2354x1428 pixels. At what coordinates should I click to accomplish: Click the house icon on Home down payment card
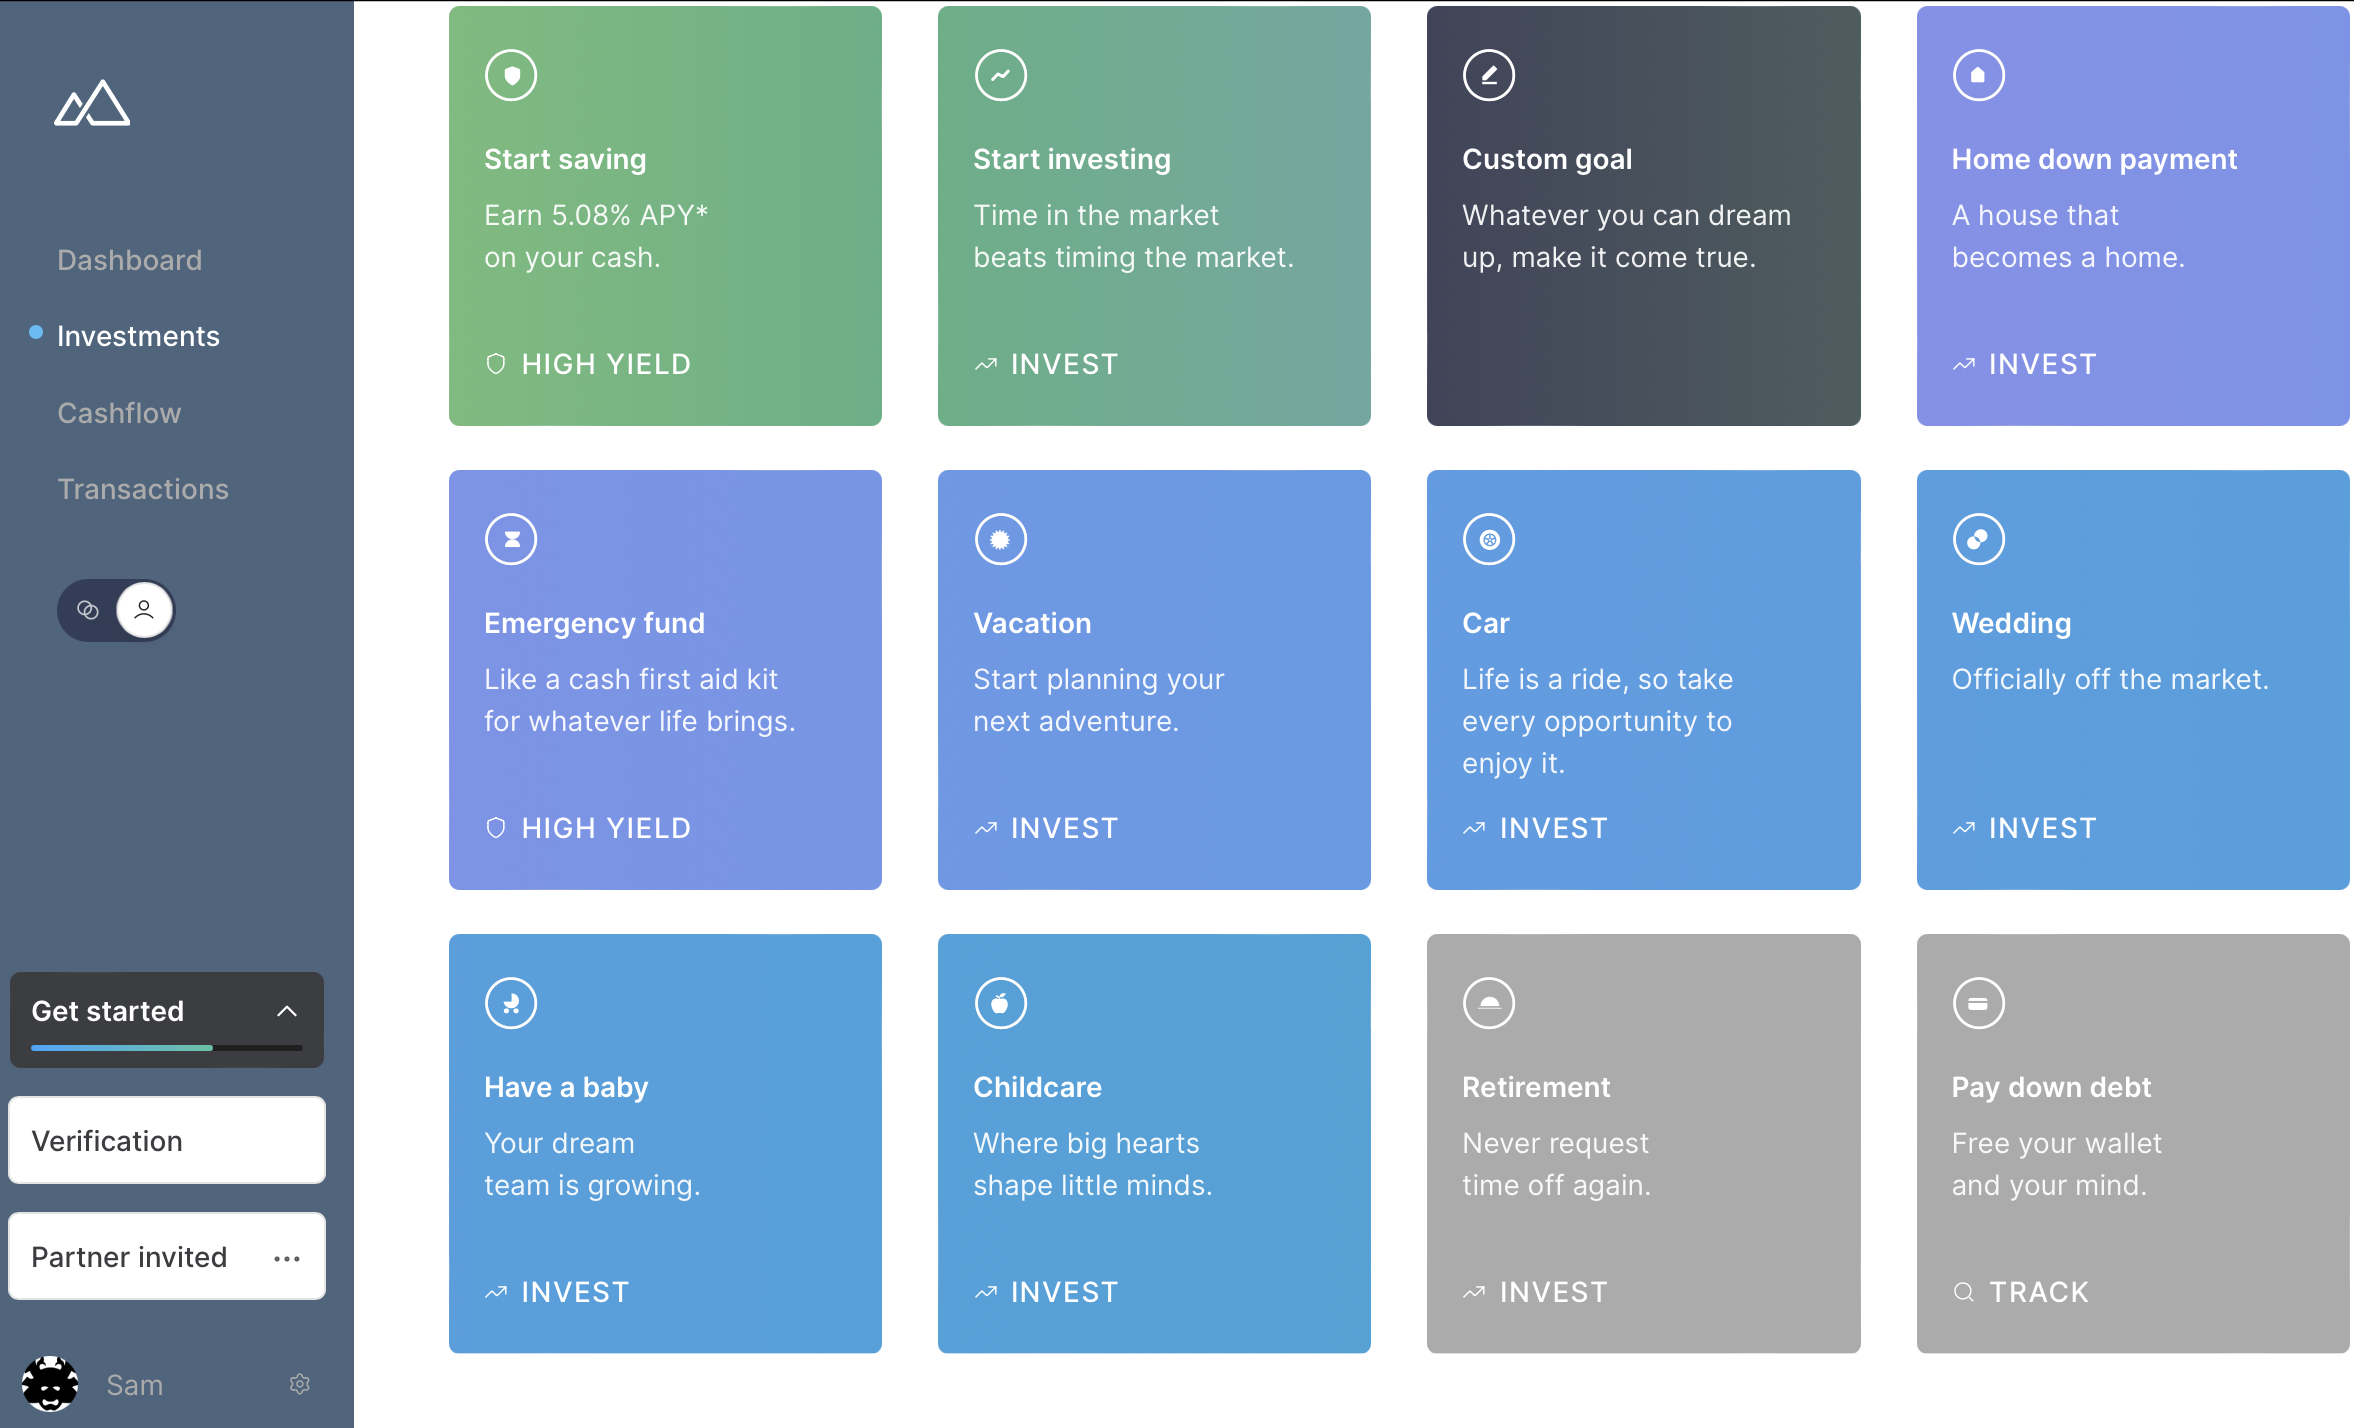click(1978, 75)
